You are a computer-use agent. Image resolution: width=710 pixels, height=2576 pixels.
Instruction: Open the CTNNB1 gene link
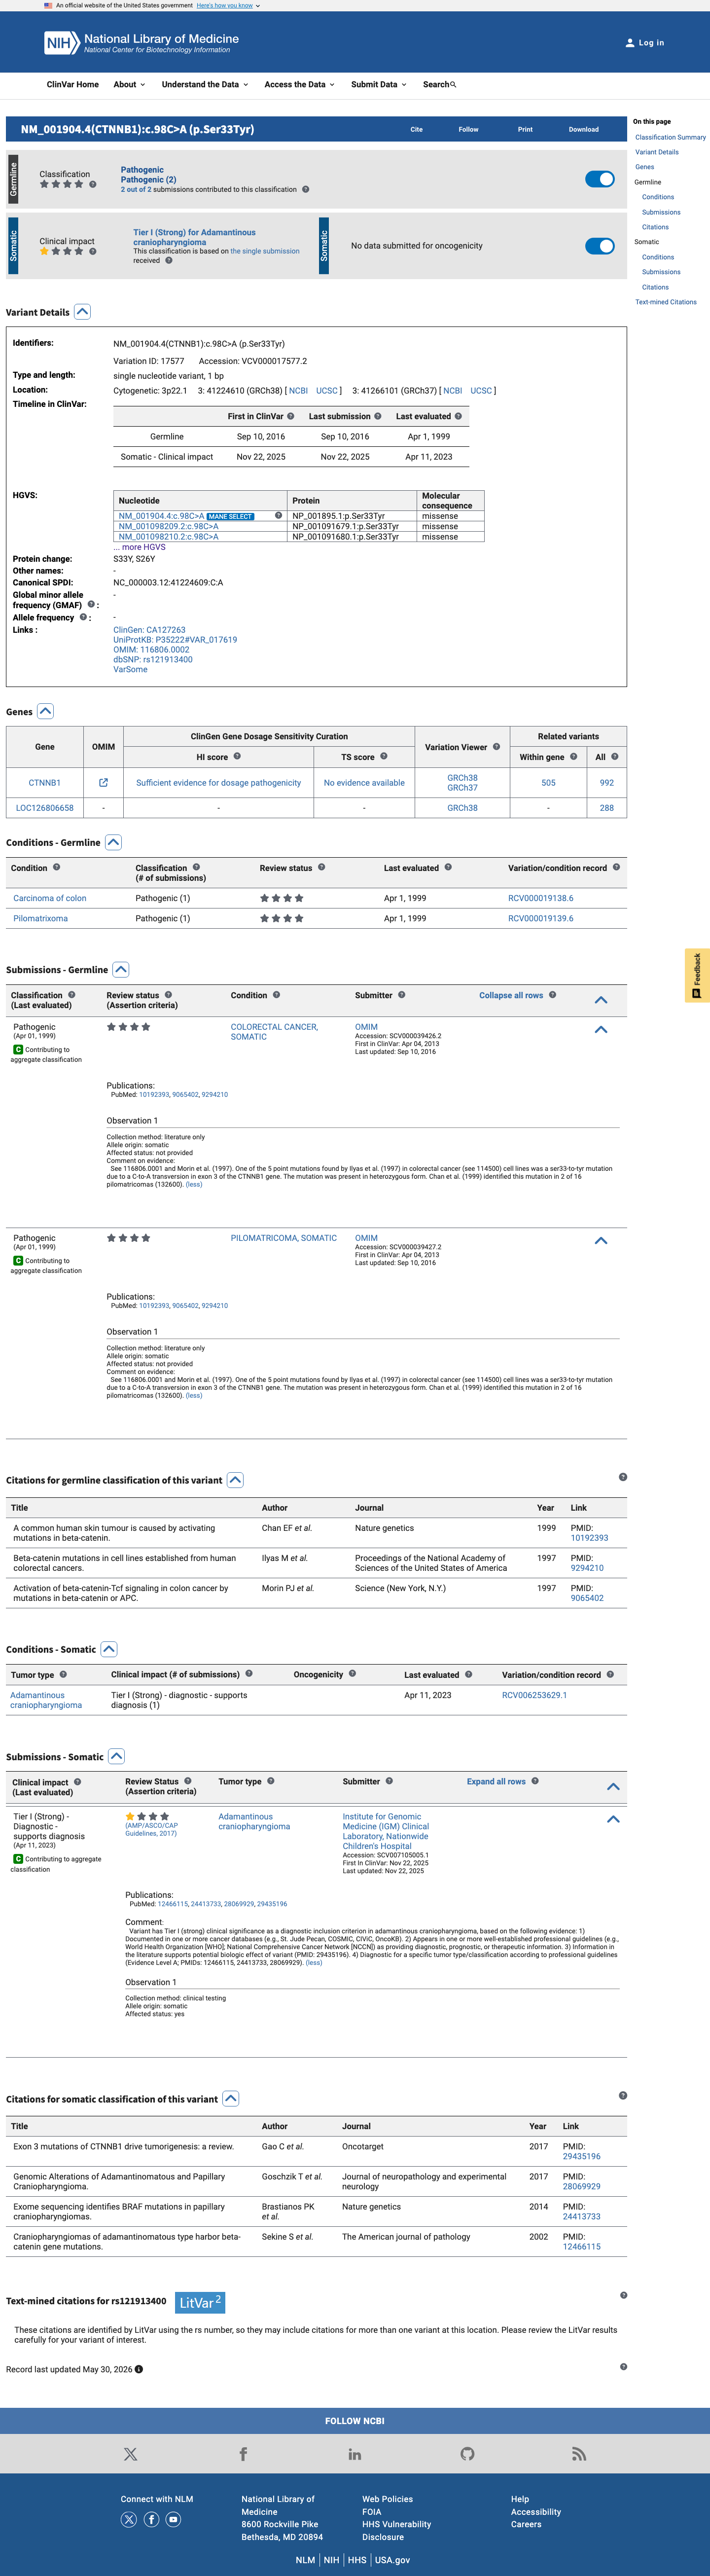click(44, 783)
